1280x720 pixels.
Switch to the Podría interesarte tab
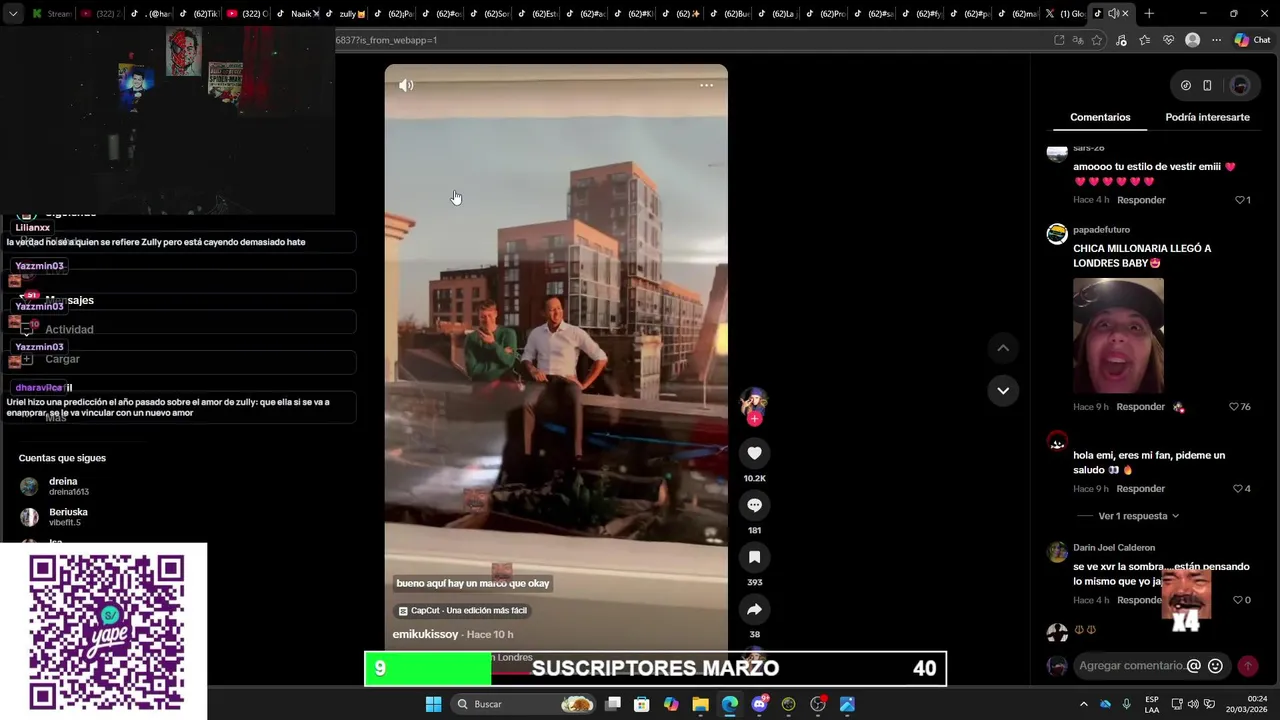point(1207,117)
